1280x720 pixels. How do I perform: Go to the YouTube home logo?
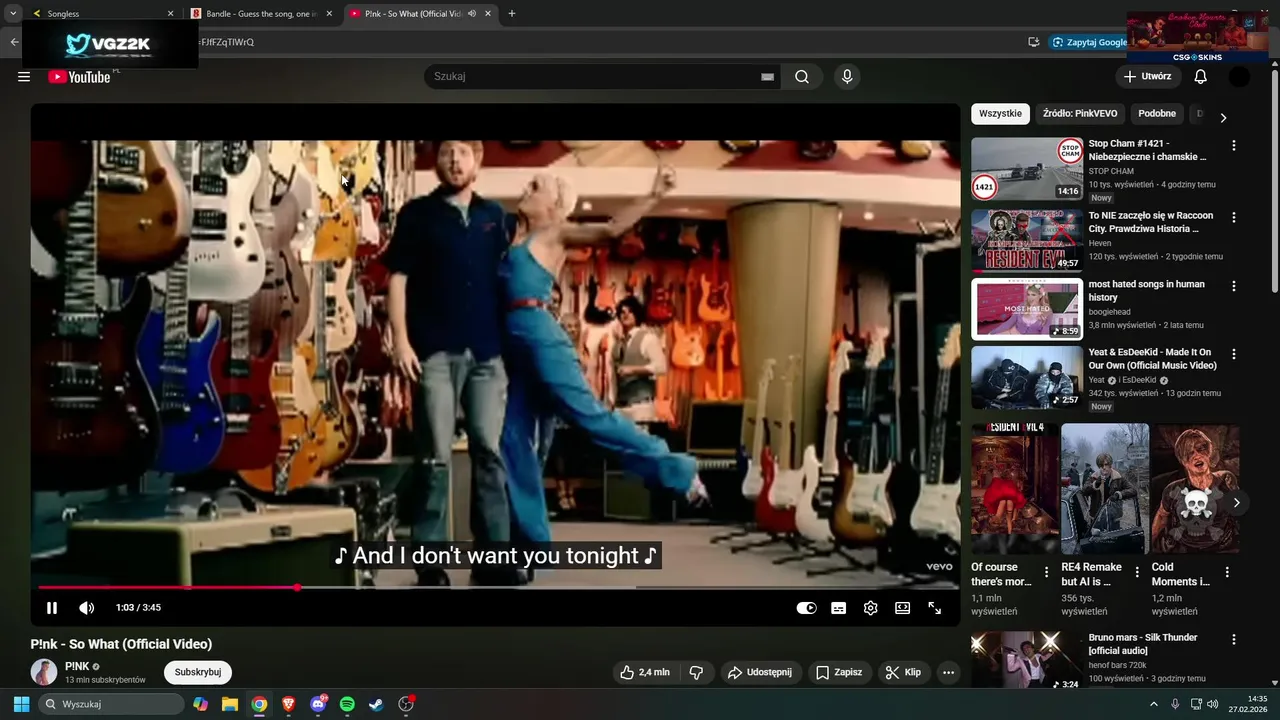click(79, 77)
